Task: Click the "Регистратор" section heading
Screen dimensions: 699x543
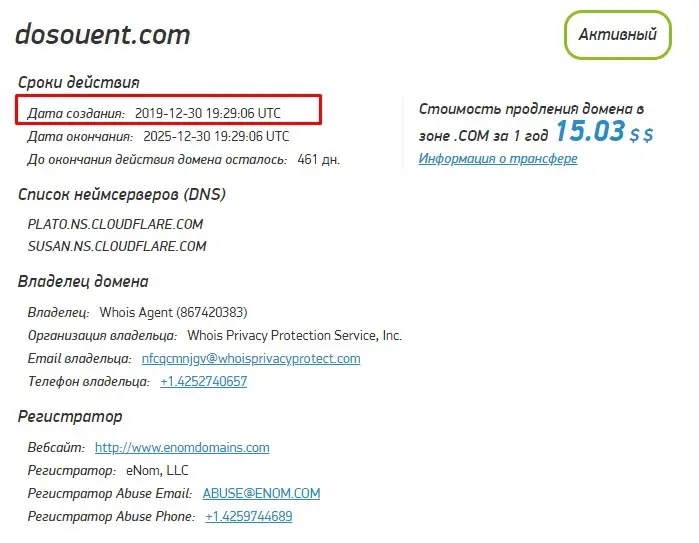Action: pyautogui.click(x=70, y=416)
